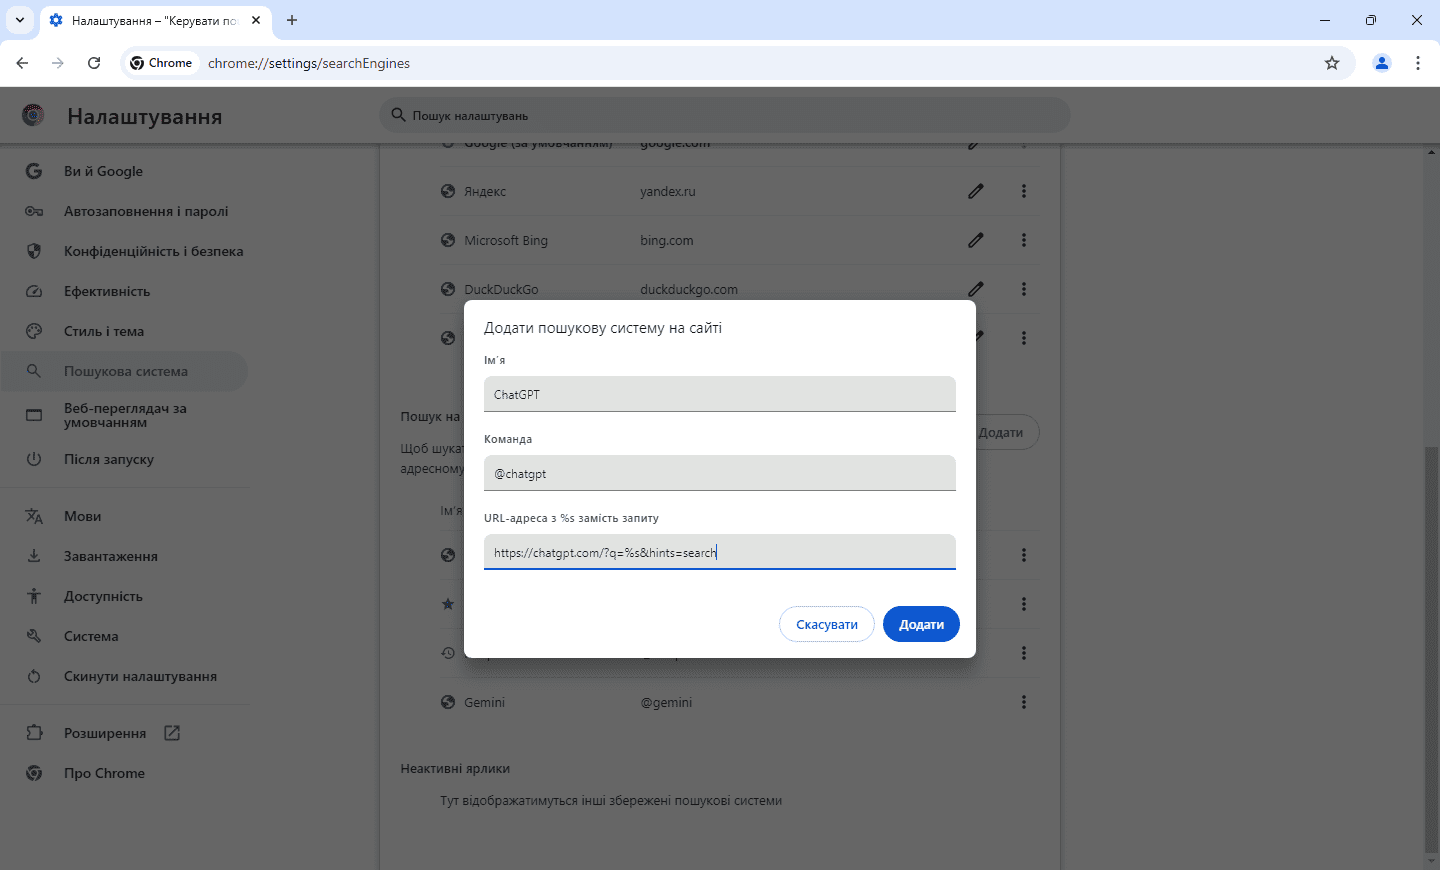
Task: Click the puzzle icon beside Розширення
Action: pyautogui.click(x=34, y=733)
